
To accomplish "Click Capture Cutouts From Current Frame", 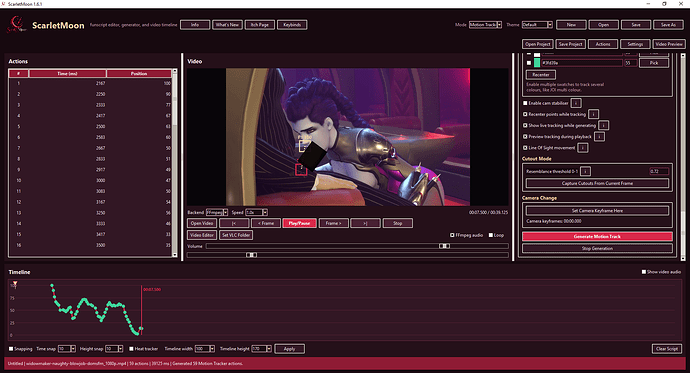I will (597, 183).
